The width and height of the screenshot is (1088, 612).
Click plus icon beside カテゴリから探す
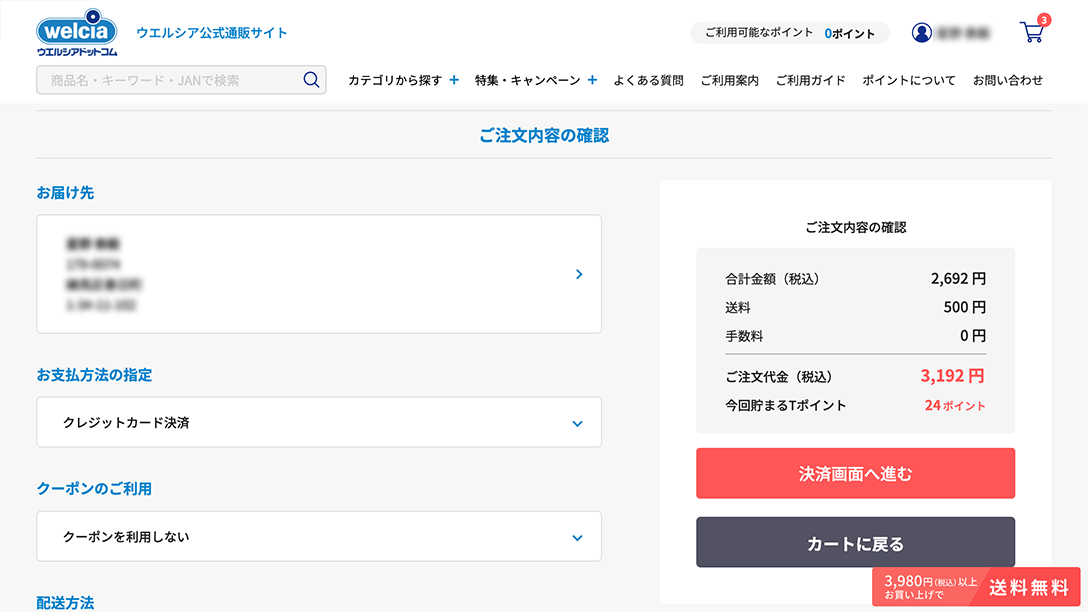454,80
